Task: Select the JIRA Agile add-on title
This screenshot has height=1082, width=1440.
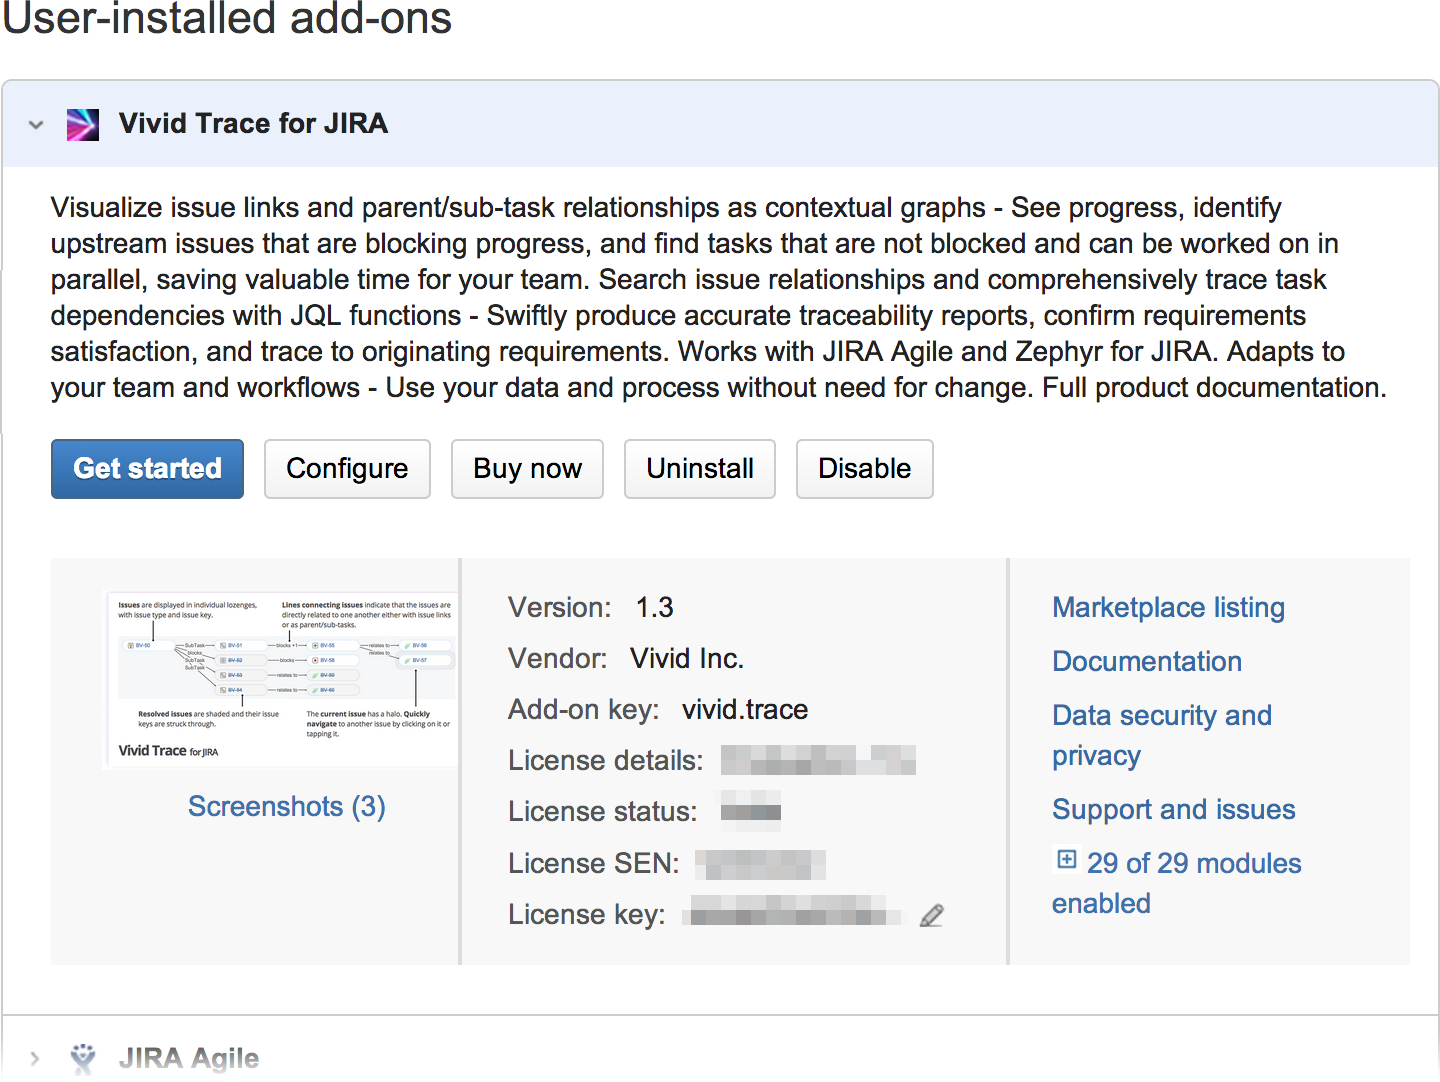Action: pos(189,1058)
